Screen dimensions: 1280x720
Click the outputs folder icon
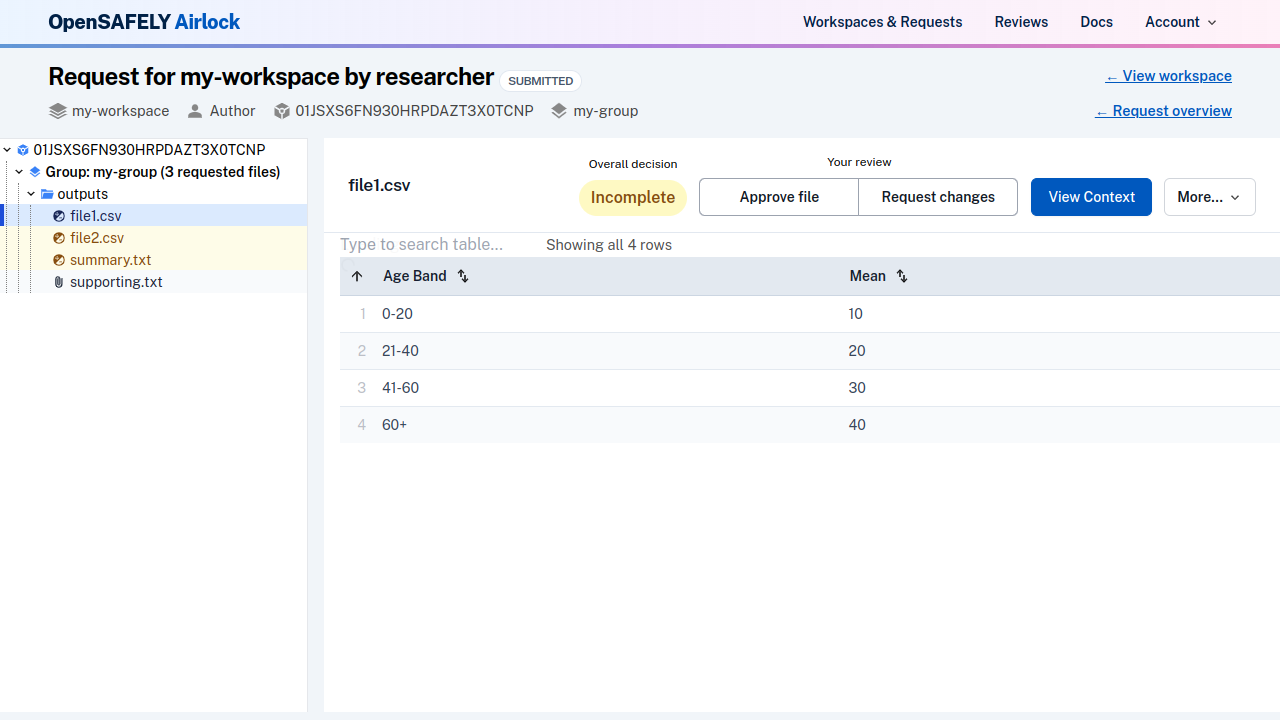[x=47, y=194]
